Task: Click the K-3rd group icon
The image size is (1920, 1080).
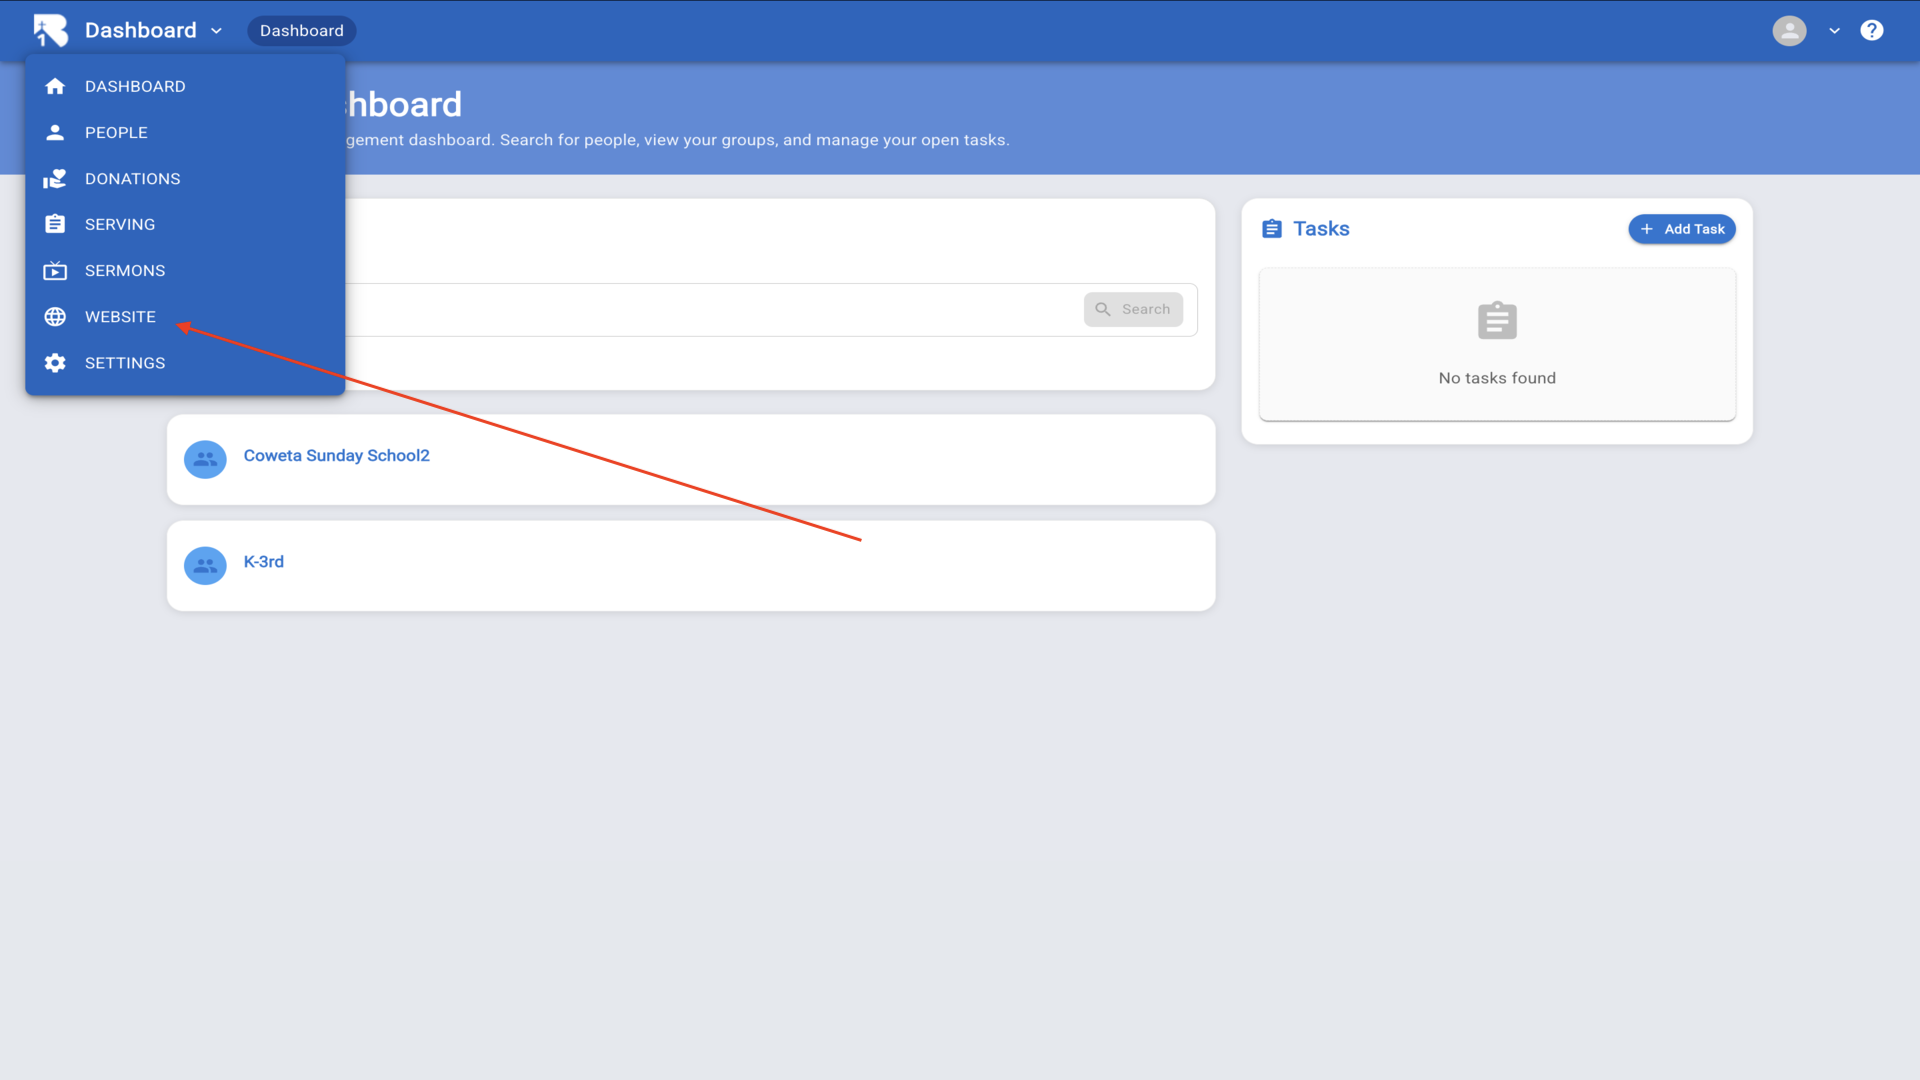Action: point(205,565)
